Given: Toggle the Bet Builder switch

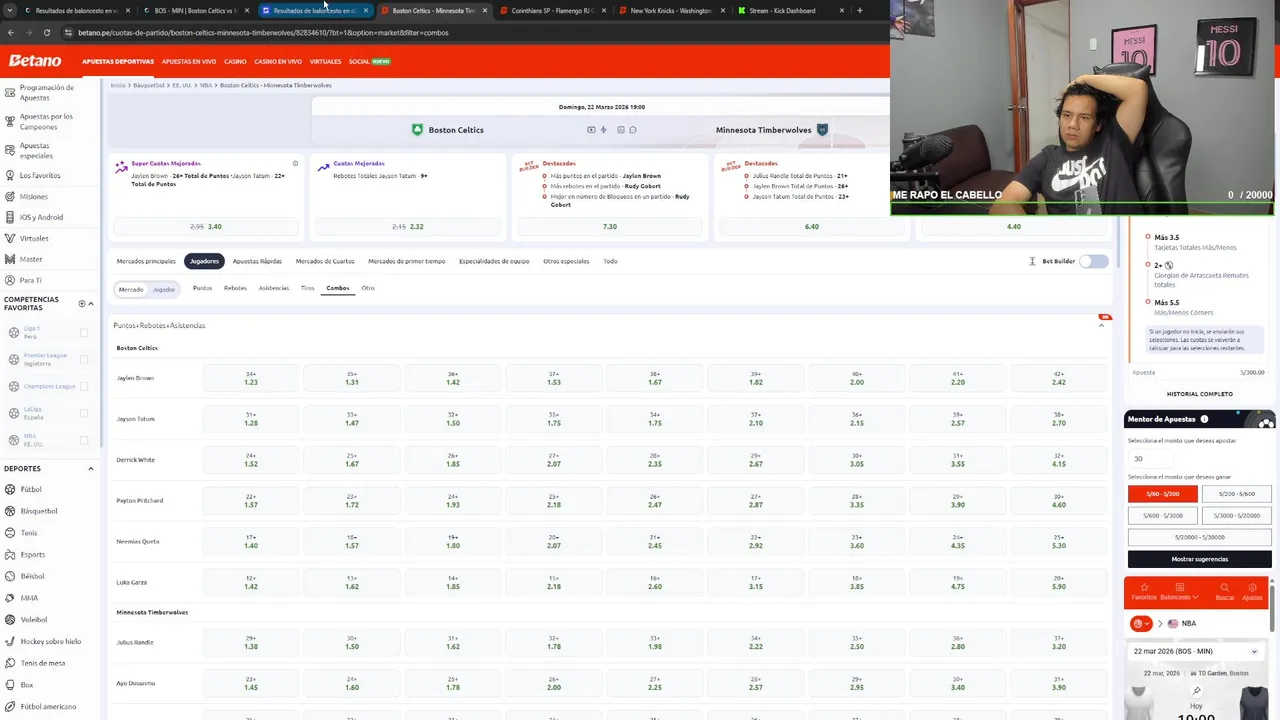Looking at the screenshot, I should (x=1094, y=261).
